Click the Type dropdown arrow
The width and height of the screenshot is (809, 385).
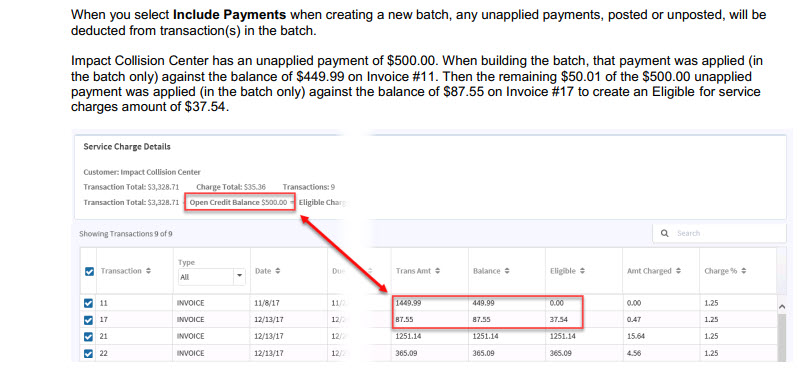coord(239,277)
